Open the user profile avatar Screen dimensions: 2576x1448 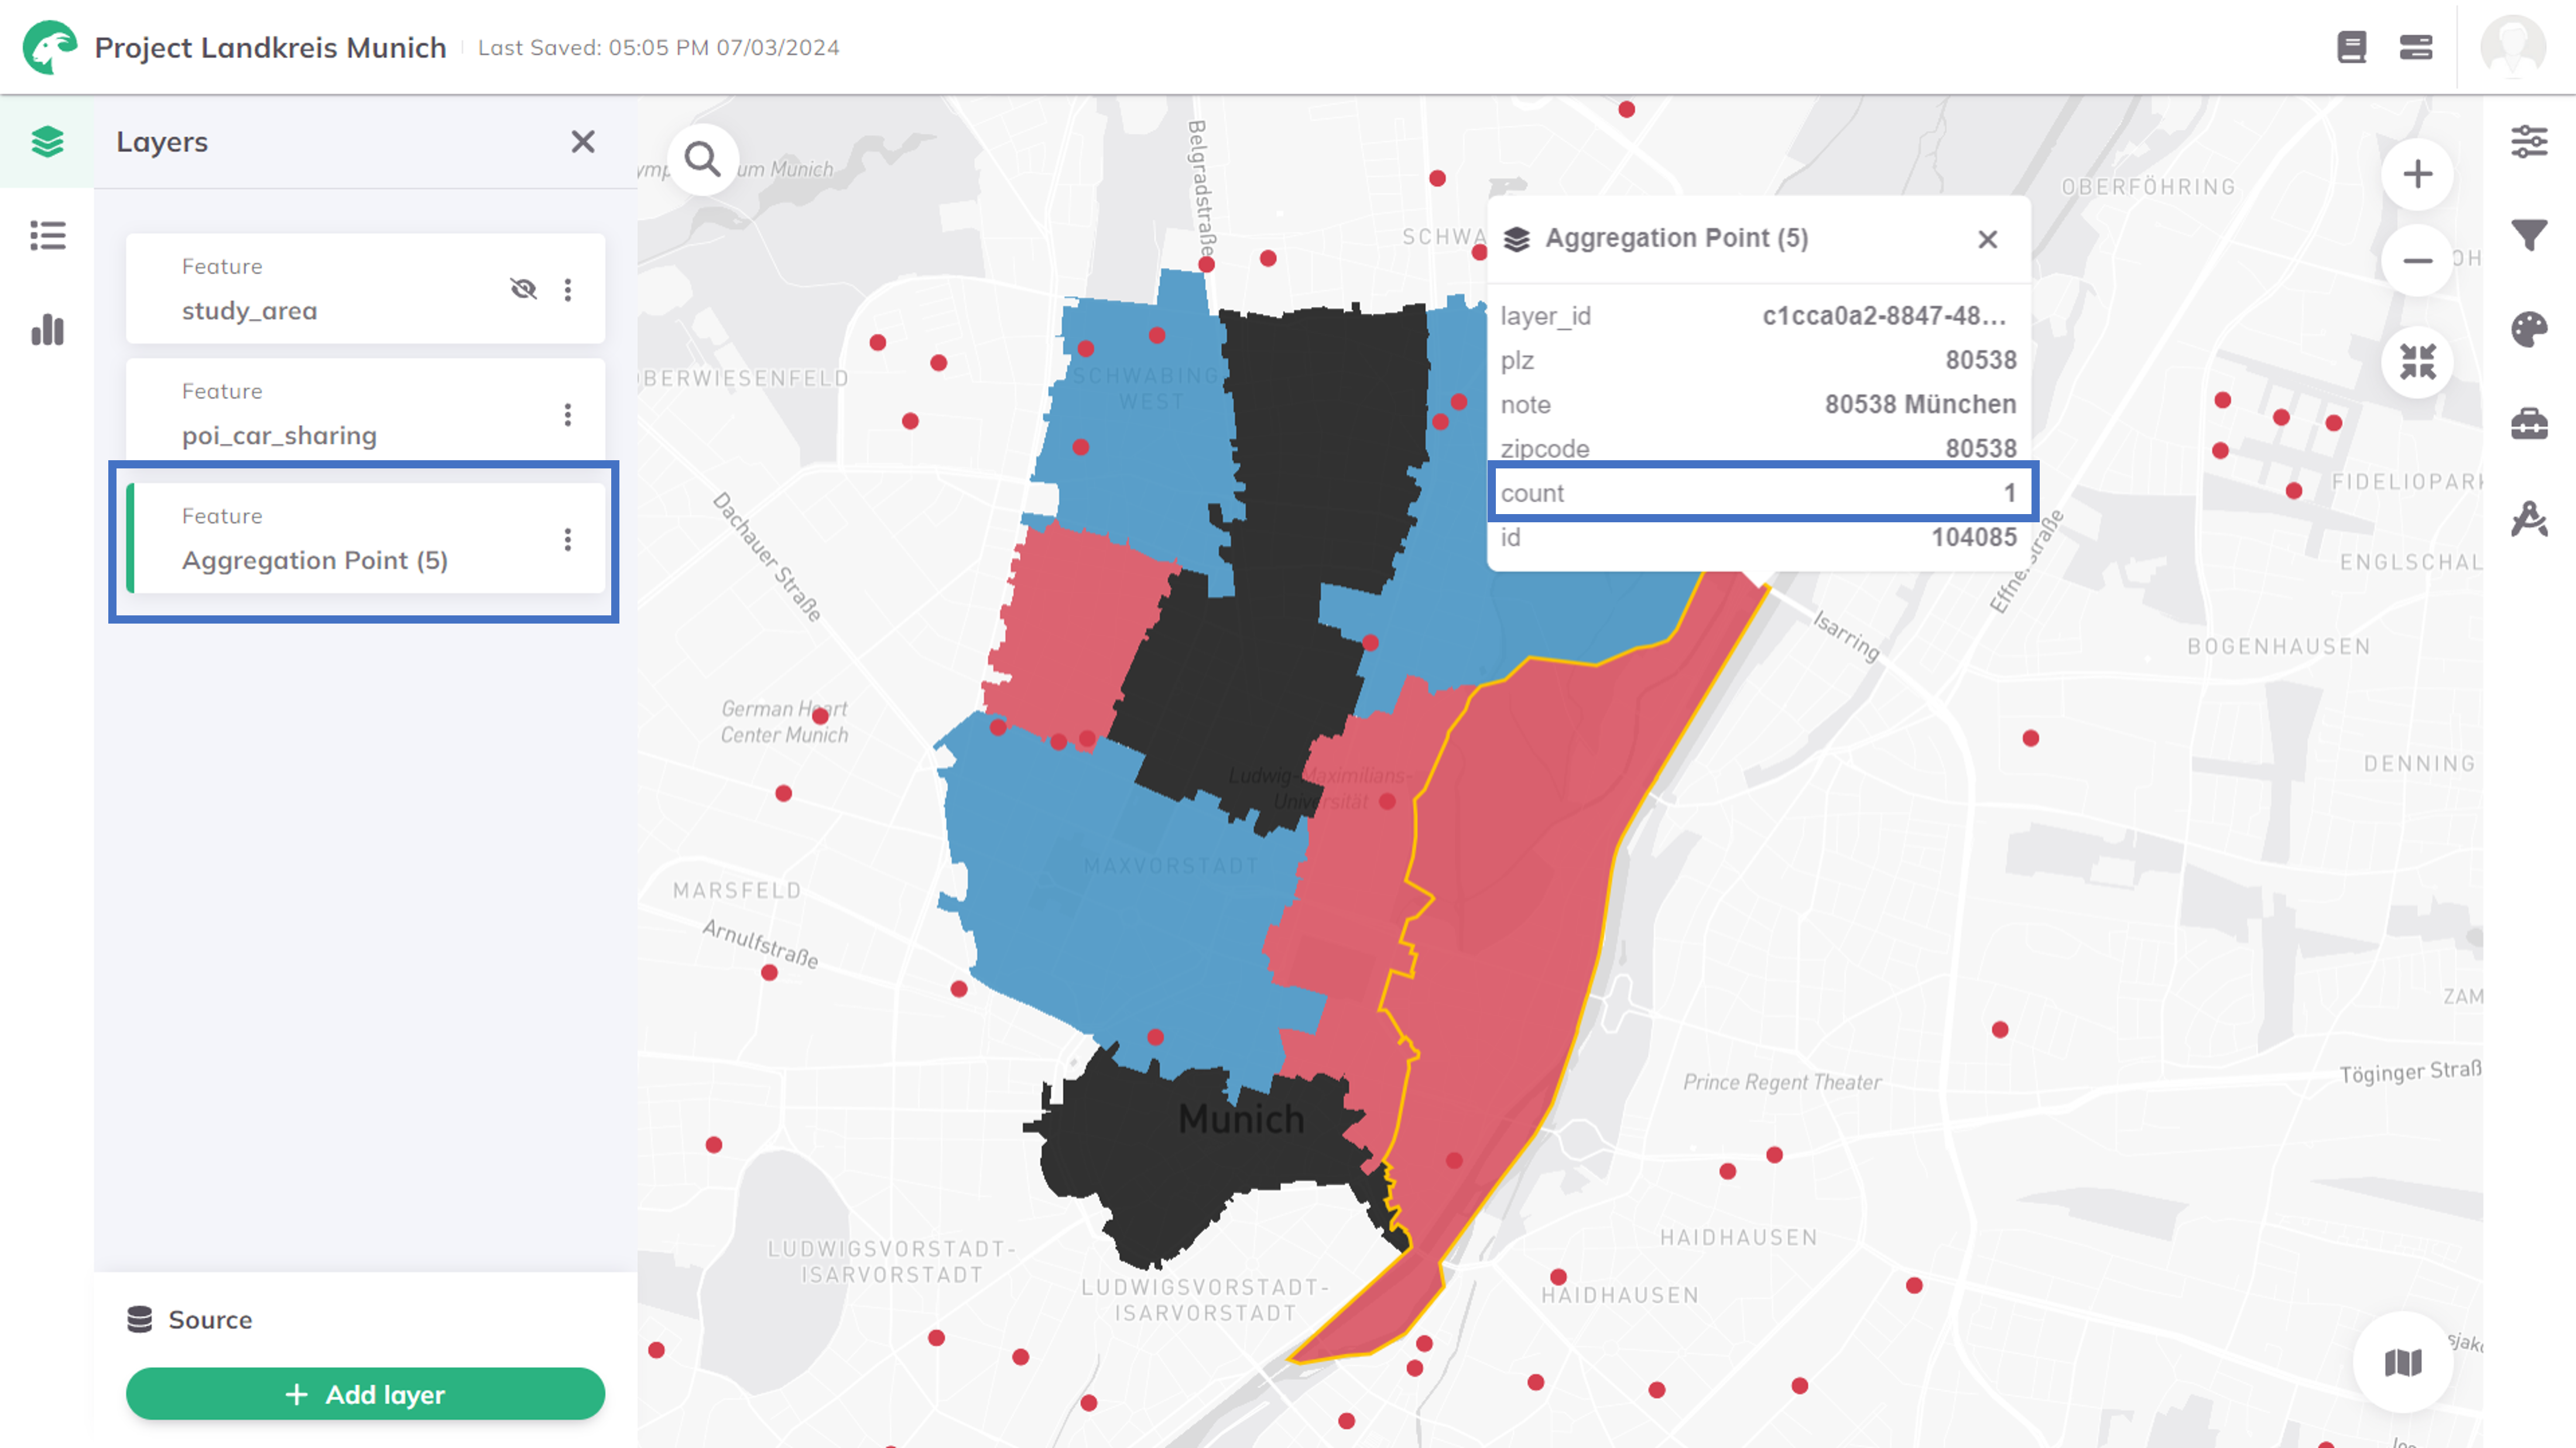pyautogui.click(x=2512, y=47)
